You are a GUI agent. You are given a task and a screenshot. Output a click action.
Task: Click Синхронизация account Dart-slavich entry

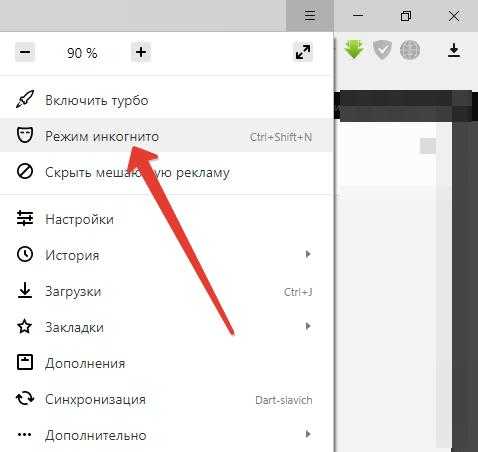point(166,399)
